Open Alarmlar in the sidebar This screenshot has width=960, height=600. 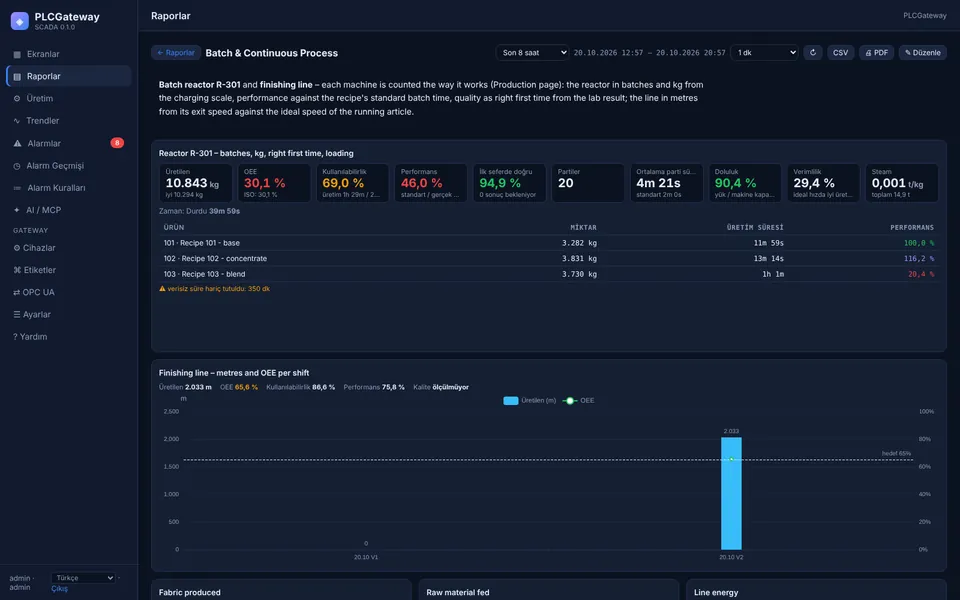pos(69,143)
